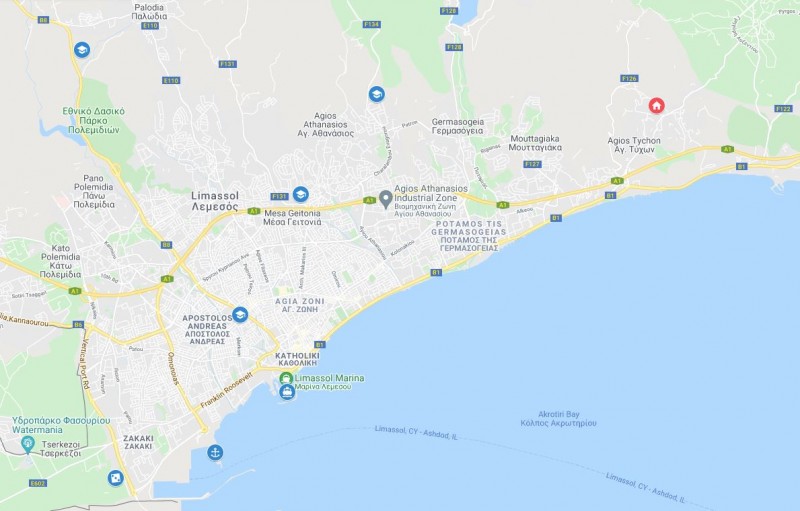Open the school marker near Apostolos Andreas

240,315
